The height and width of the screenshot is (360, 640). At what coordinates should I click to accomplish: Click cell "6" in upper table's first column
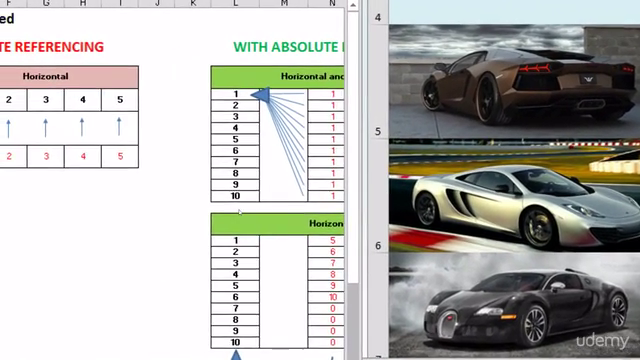(x=236, y=151)
